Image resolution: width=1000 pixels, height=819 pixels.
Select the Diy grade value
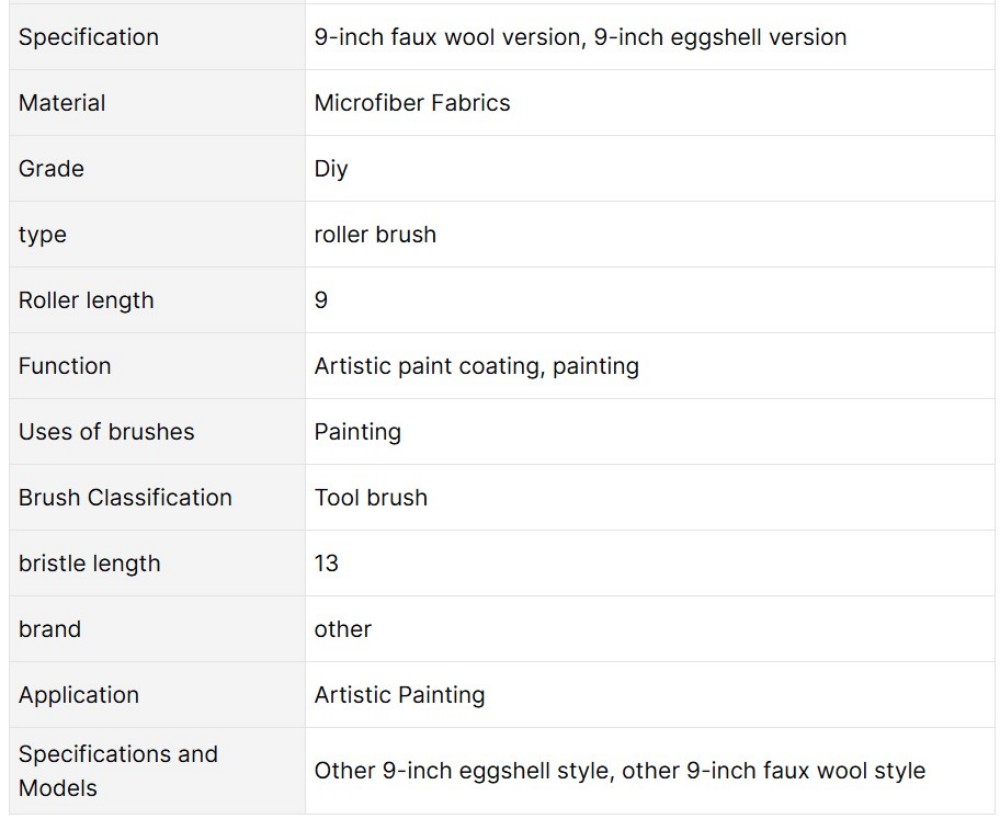331,169
